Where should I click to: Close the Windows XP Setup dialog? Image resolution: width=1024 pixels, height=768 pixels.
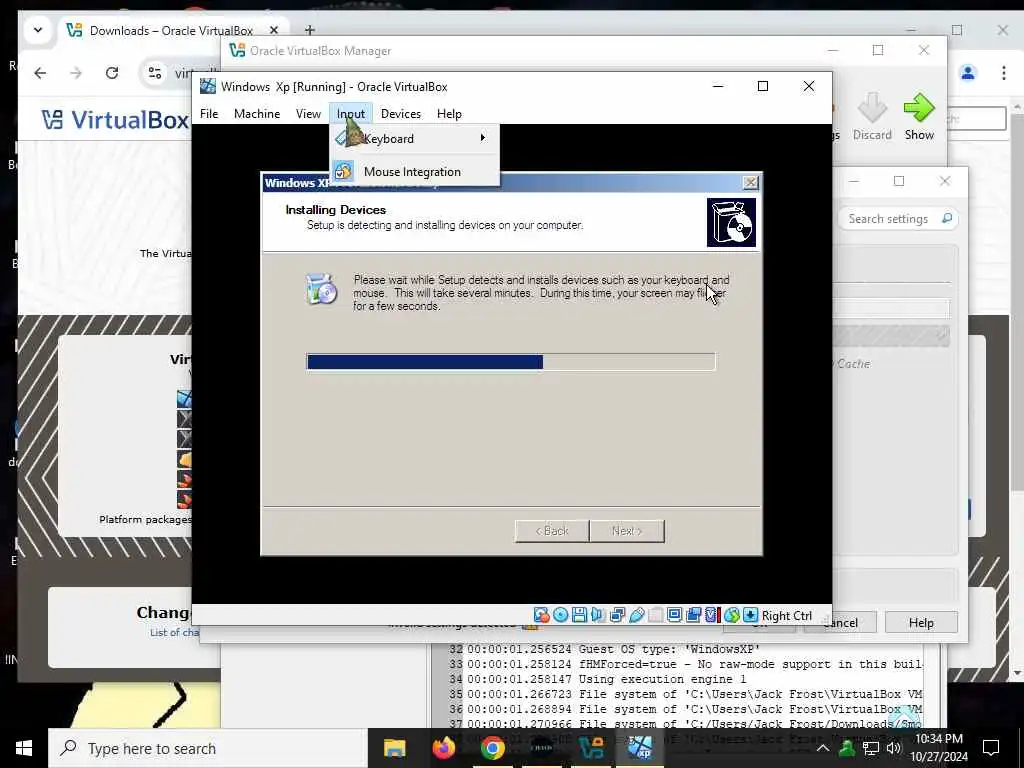(x=750, y=183)
